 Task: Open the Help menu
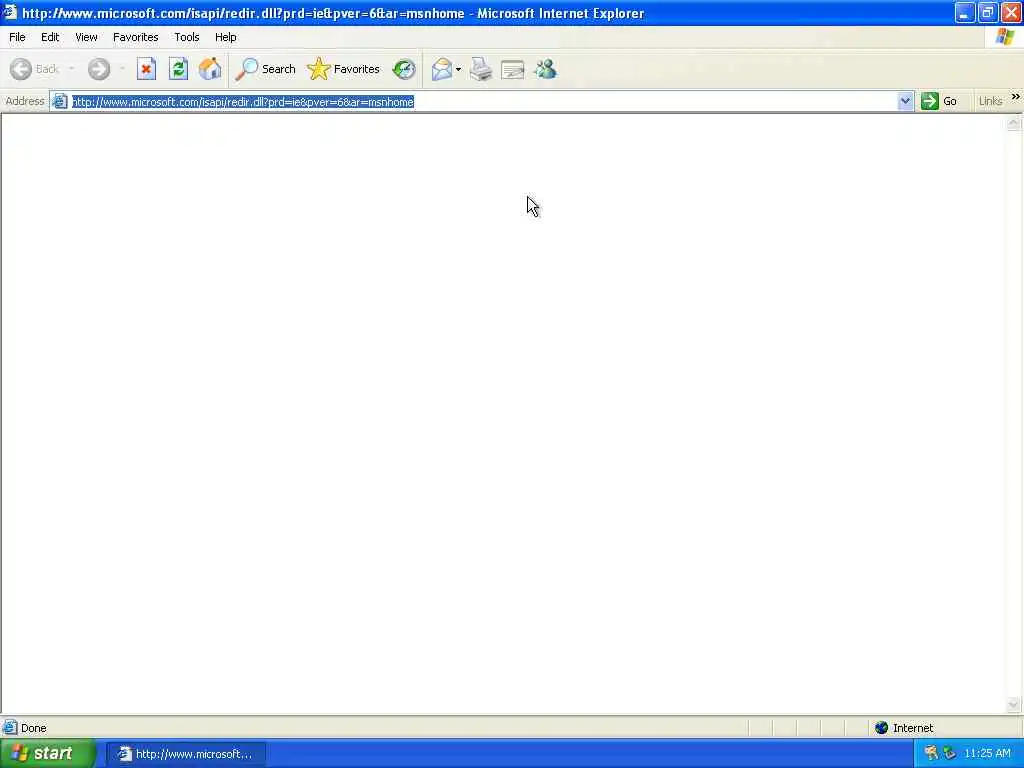coord(226,37)
